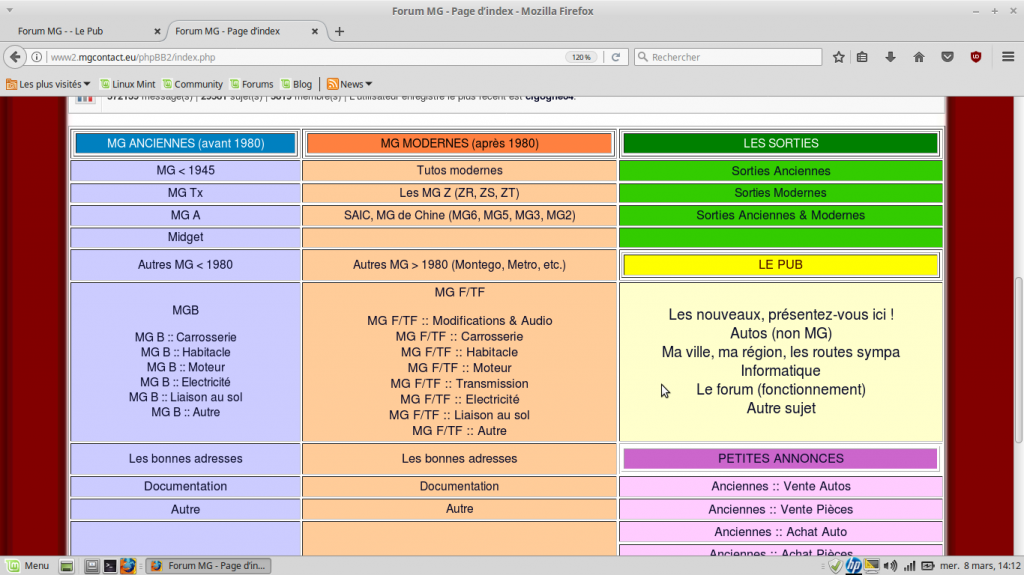Close the 'Forum MG - Page d'index' tab

coord(315,31)
